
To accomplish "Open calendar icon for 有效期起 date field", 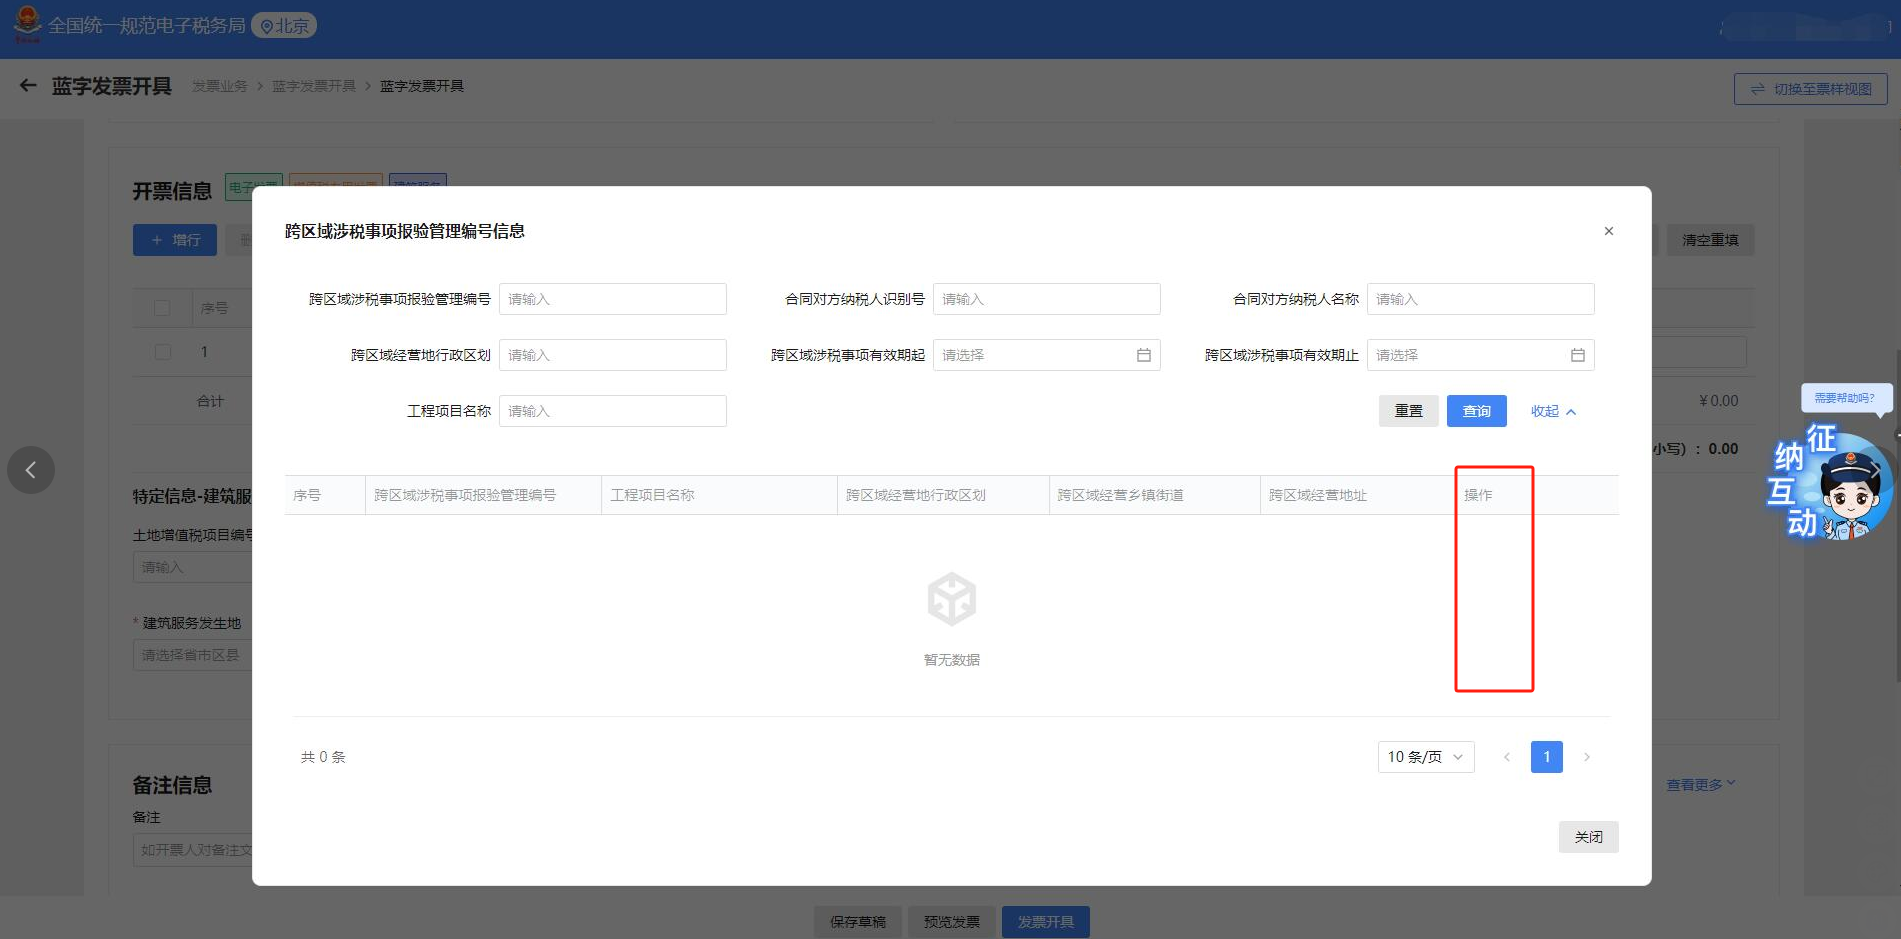I will [1143, 355].
